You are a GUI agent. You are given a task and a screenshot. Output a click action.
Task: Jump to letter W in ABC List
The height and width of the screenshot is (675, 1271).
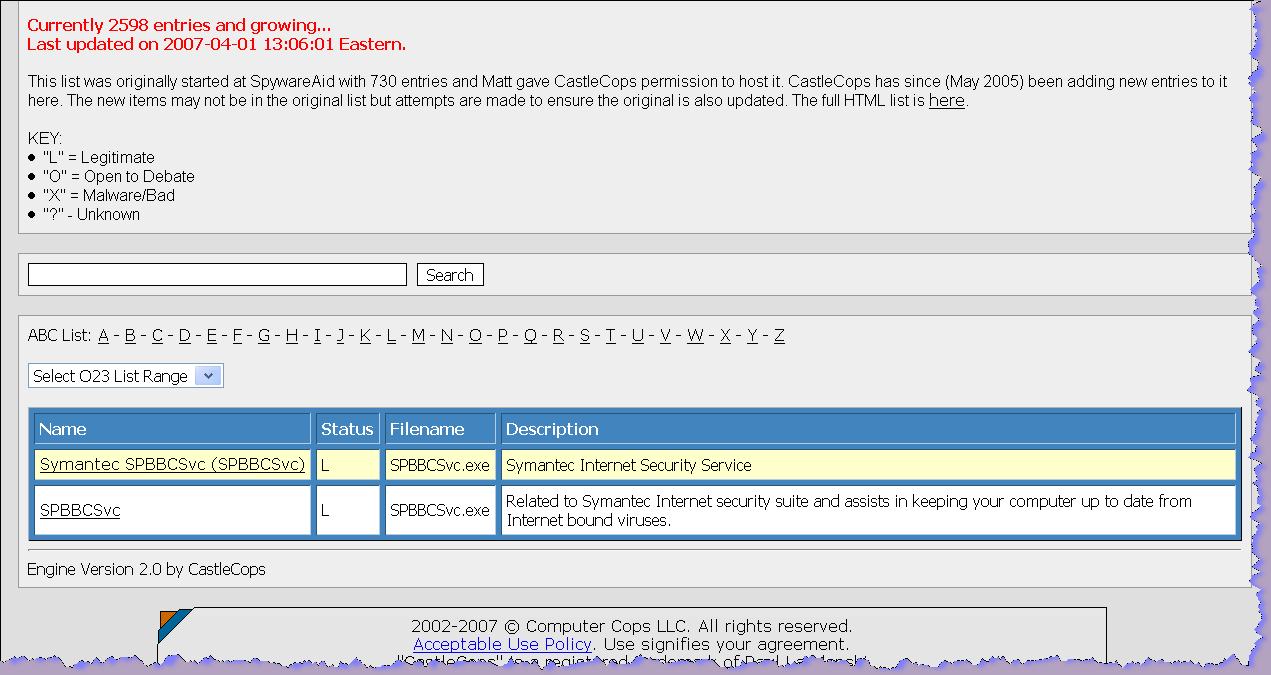pyautogui.click(x=695, y=336)
